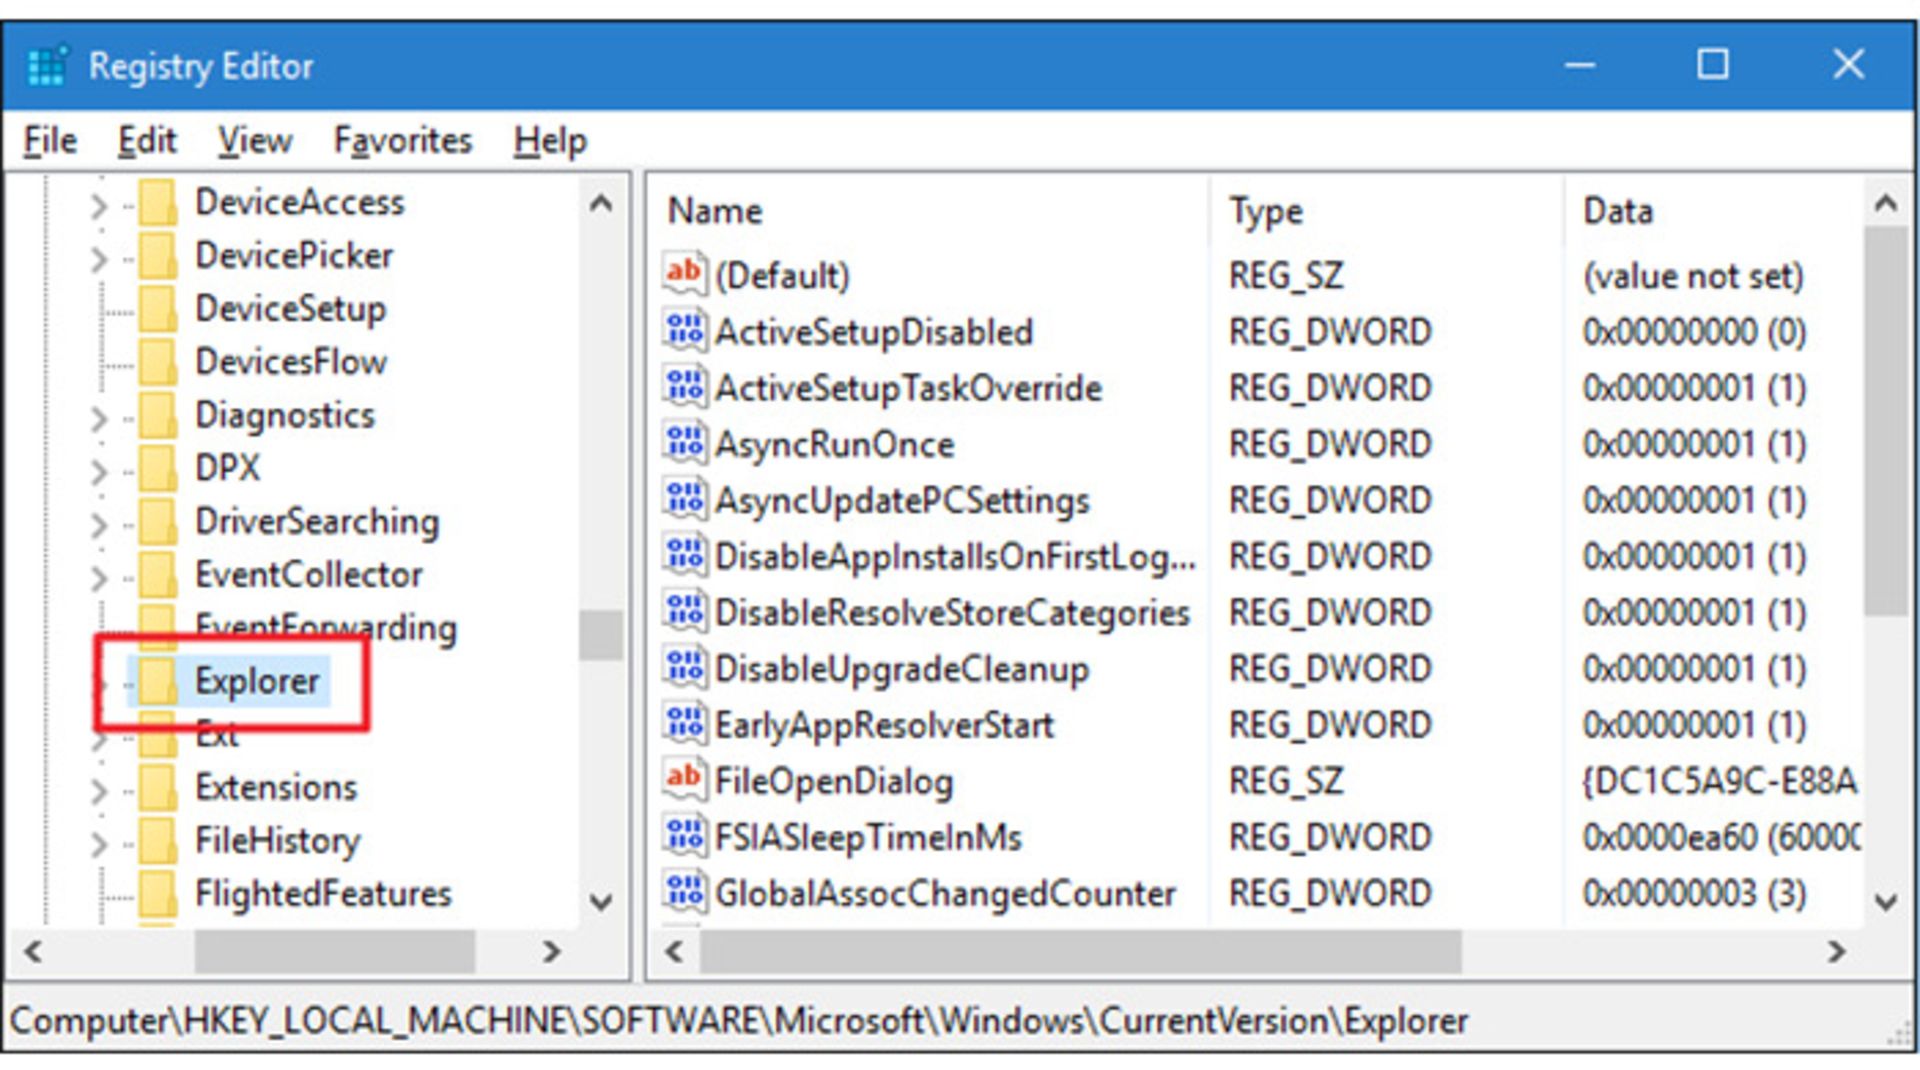Click the string icon of FileOpenDialog
Screen dimensions: 1920x1070
tap(685, 779)
